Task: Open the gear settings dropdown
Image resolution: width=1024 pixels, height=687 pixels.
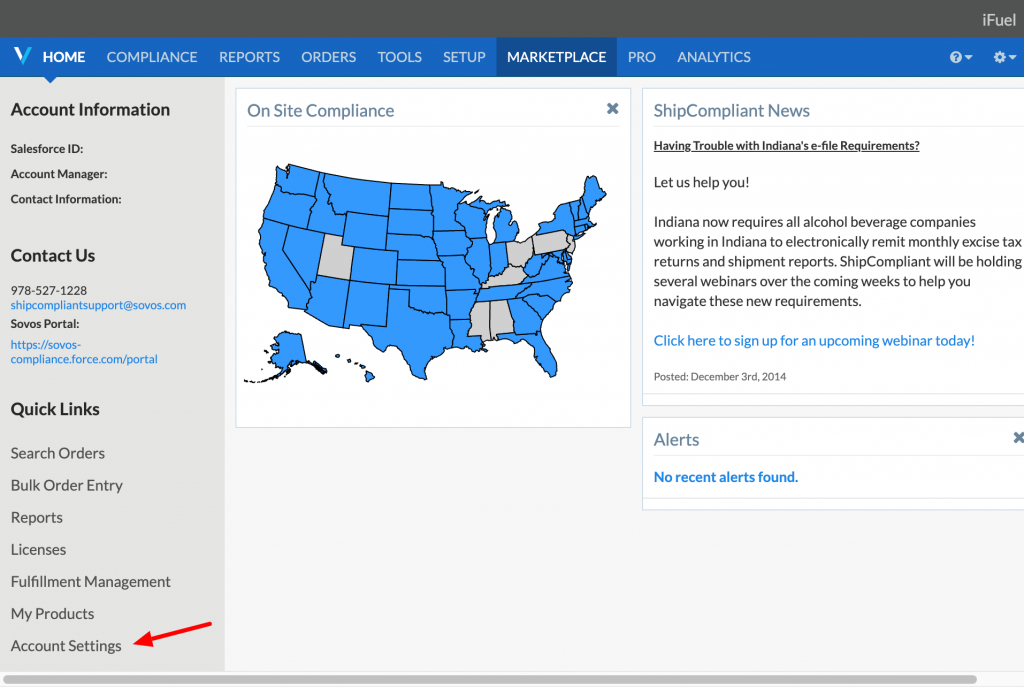Action: [1004, 57]
